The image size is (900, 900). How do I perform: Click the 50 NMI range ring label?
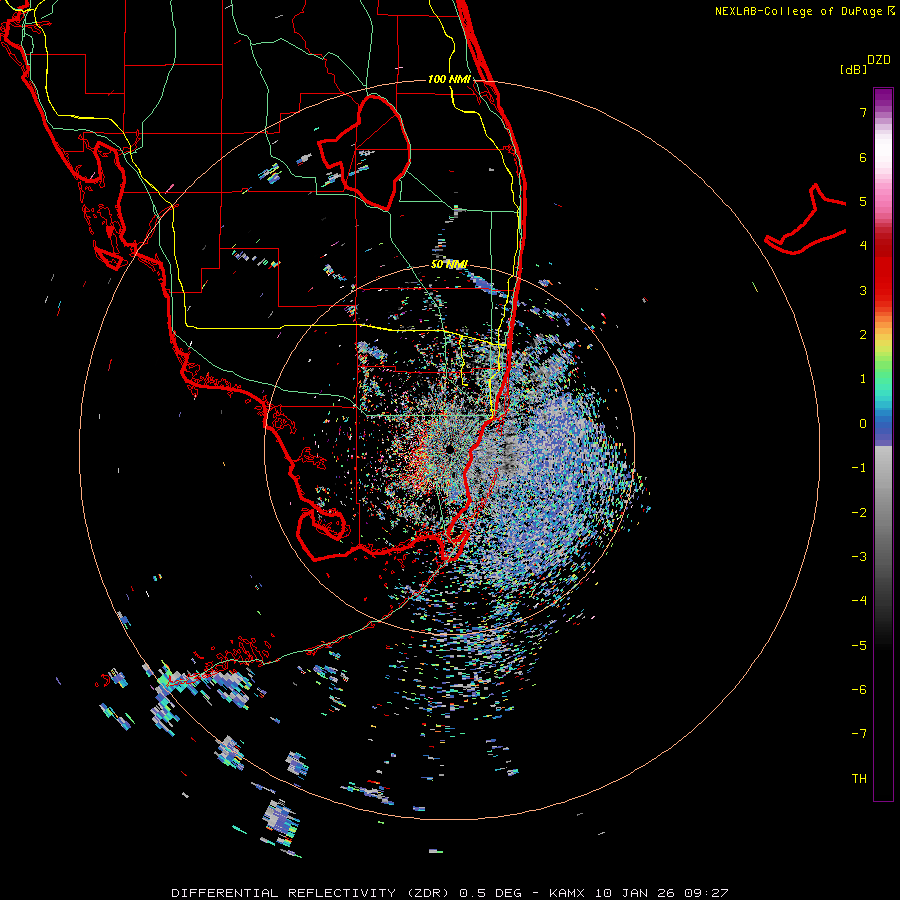coord(449,265)
